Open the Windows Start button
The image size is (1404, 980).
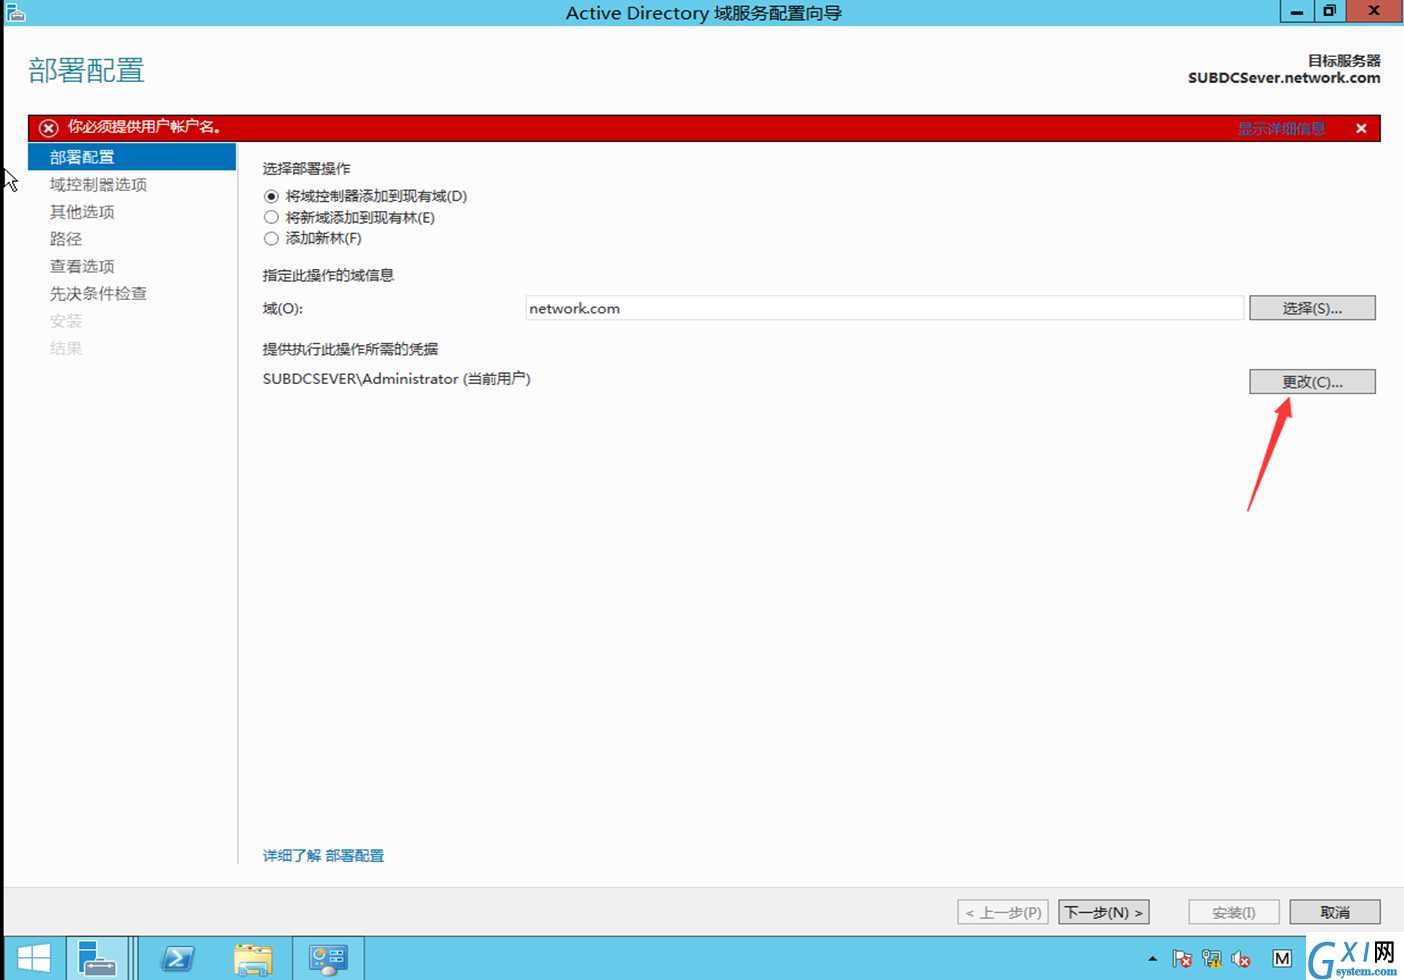pyautogui.click(x=34, y=959)
